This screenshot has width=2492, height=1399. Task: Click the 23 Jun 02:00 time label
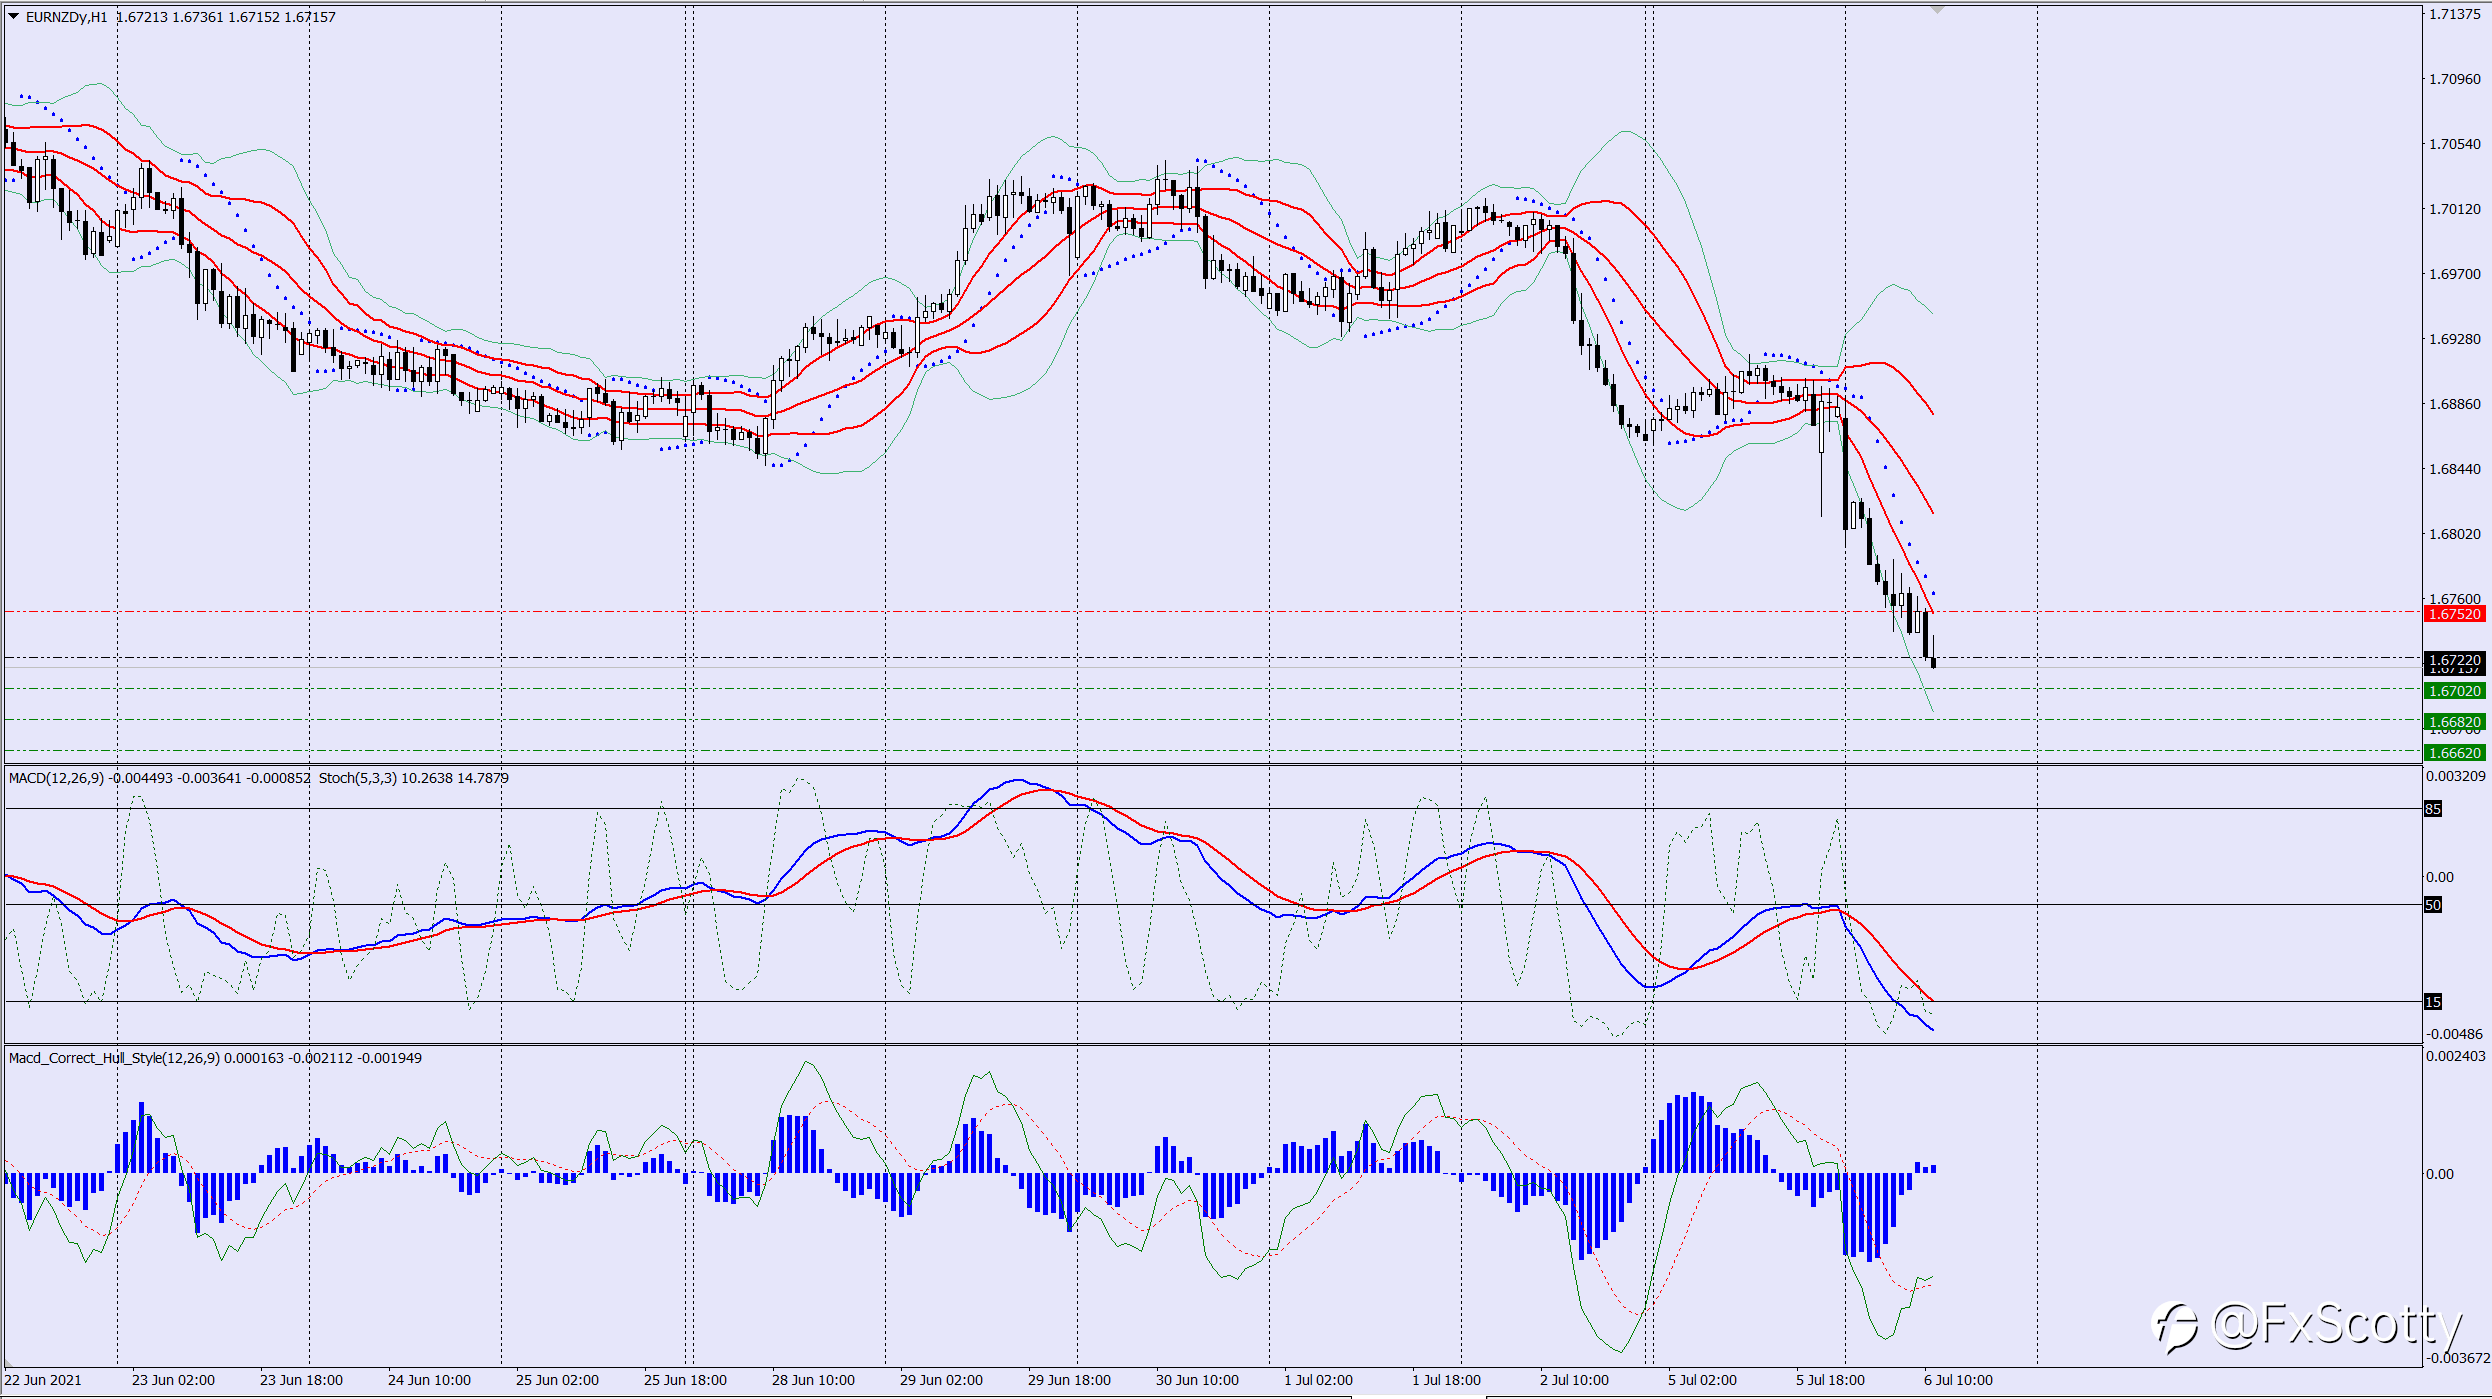click(x=173, y=1380)
